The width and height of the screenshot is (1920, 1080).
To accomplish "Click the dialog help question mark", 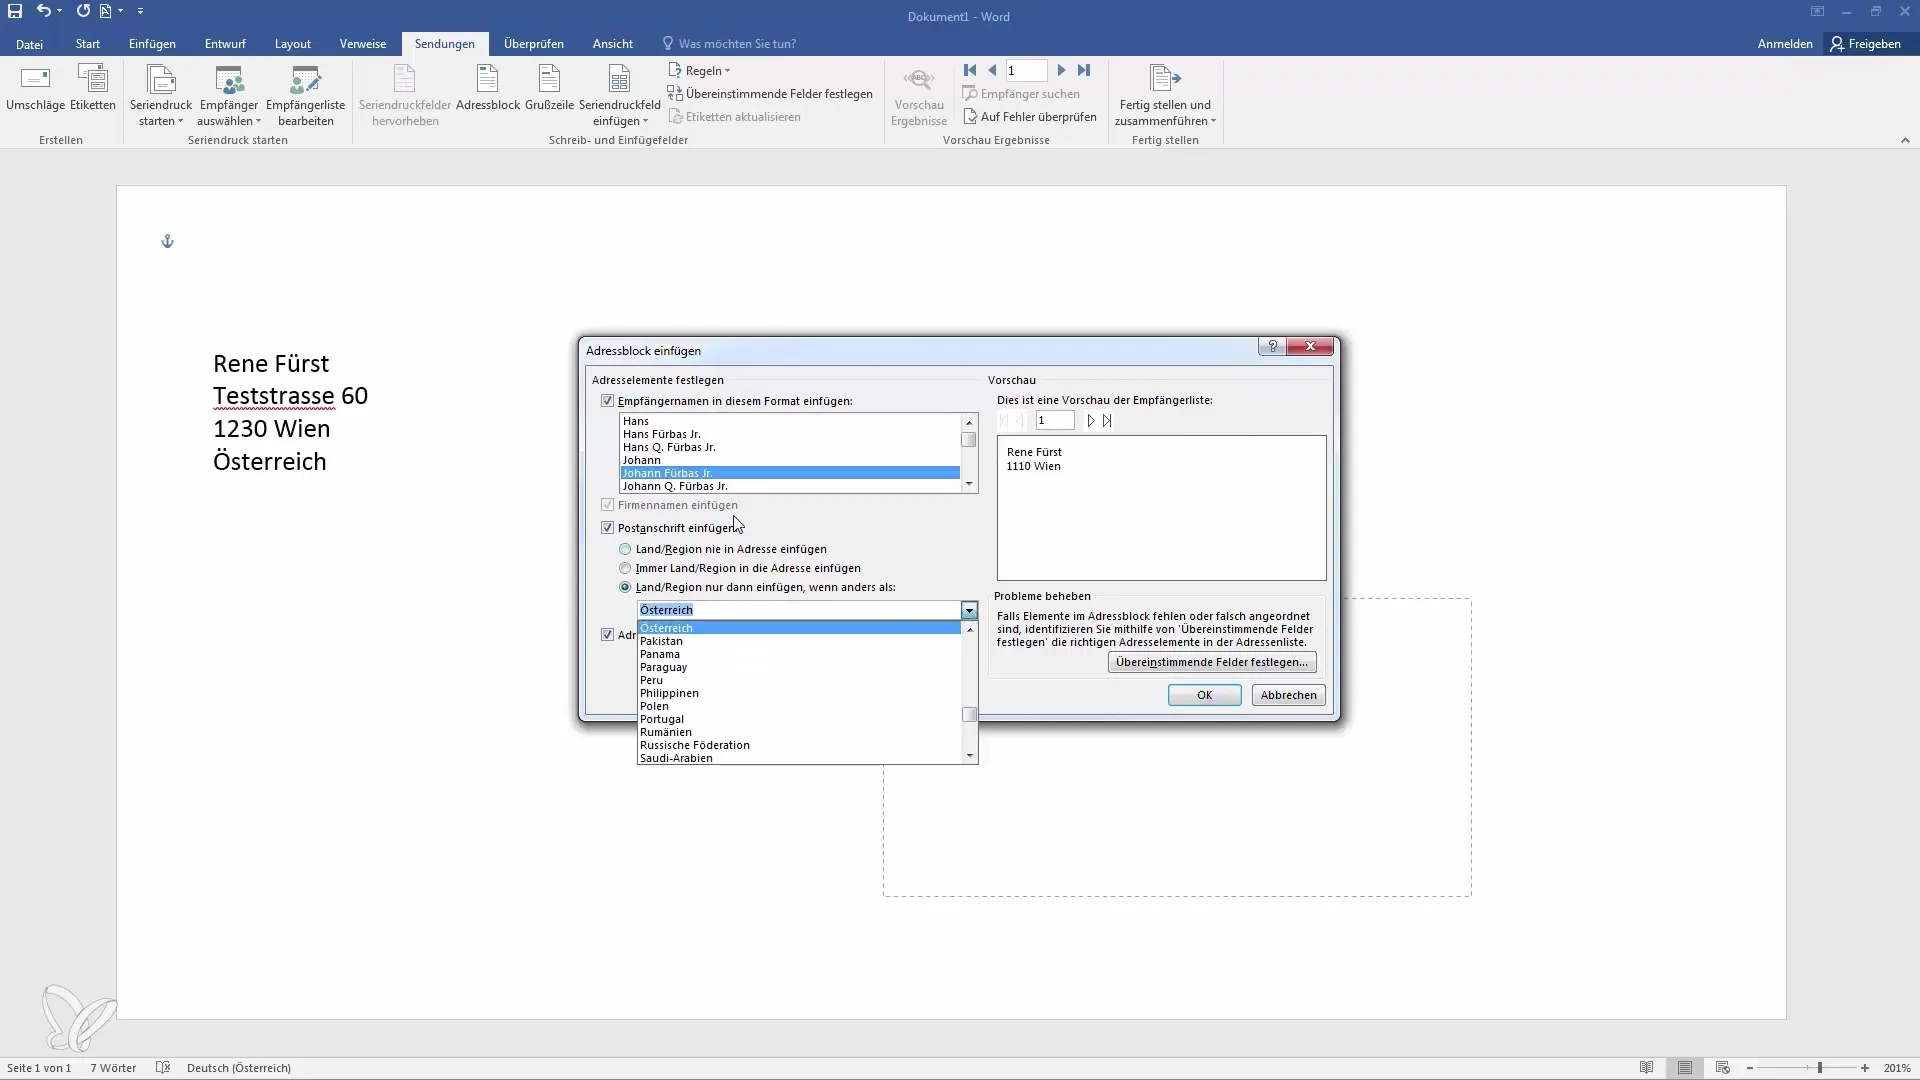I will [1272, 346].
